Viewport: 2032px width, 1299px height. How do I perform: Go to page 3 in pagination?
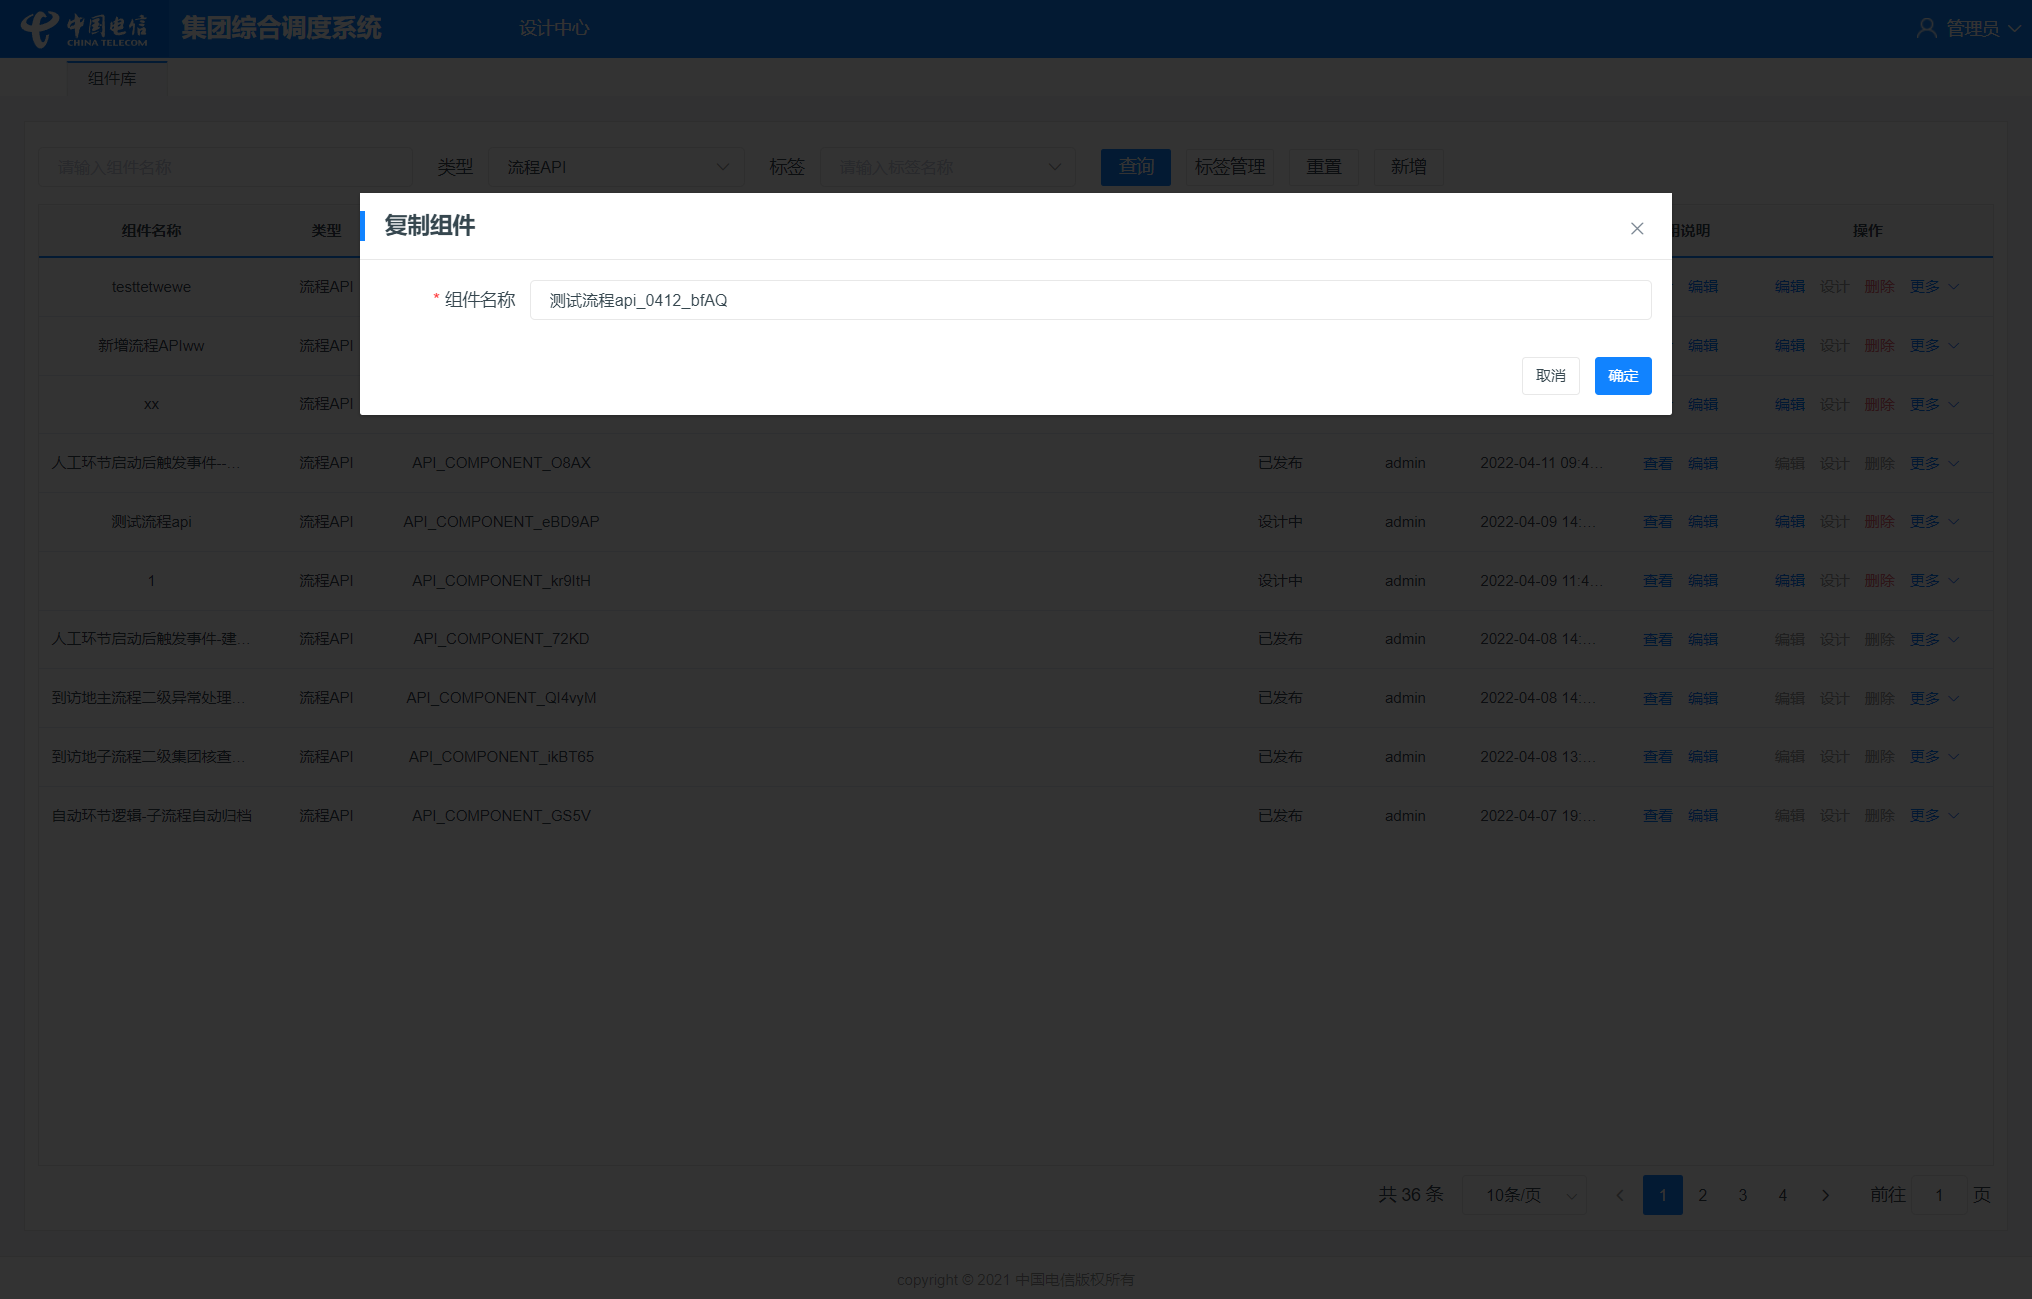(x=1742, y=1195)
